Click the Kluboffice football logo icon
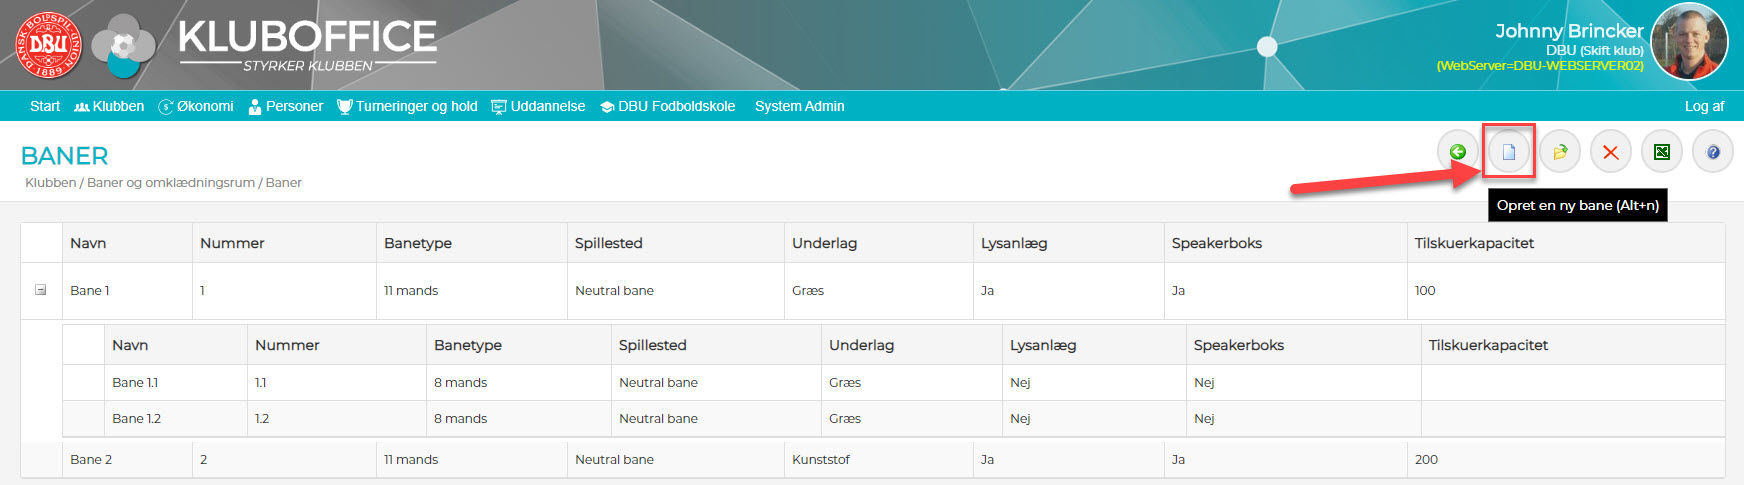Viewport: 1744px width, 485px height. [x=123, y=46]
